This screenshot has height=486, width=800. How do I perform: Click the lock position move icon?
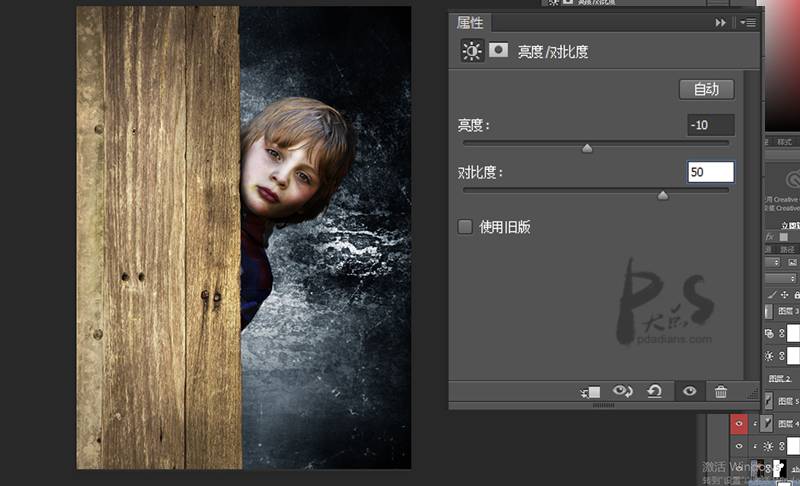[x=785, y=295]
